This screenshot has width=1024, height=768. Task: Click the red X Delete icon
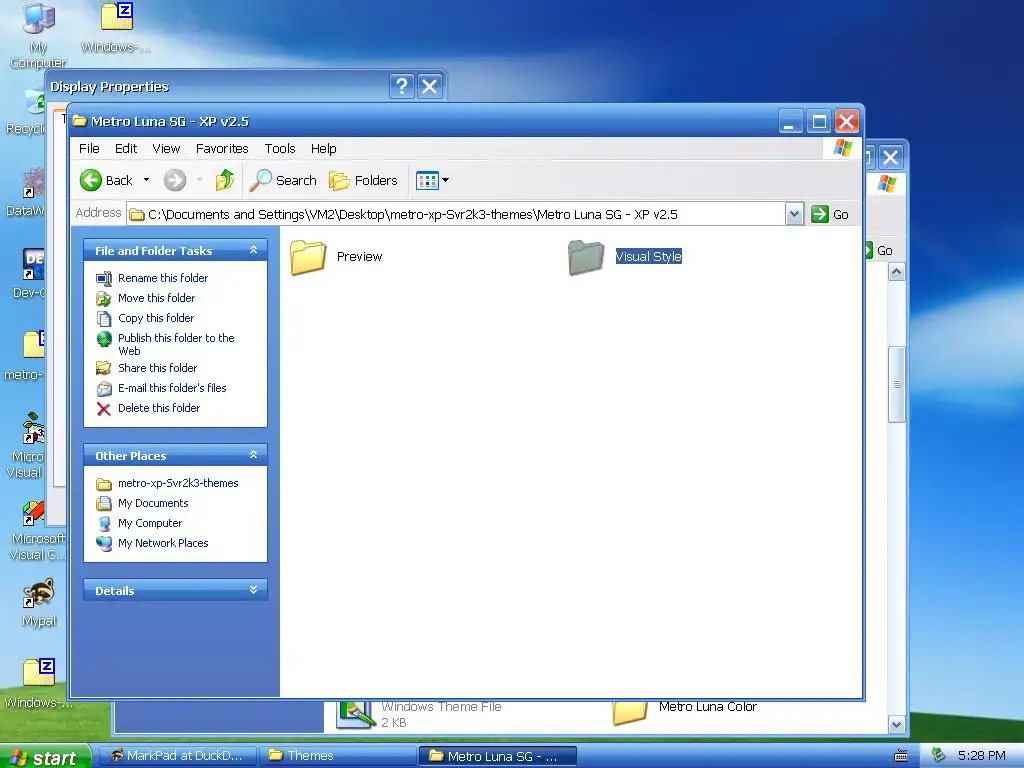[x=104, y=409]
